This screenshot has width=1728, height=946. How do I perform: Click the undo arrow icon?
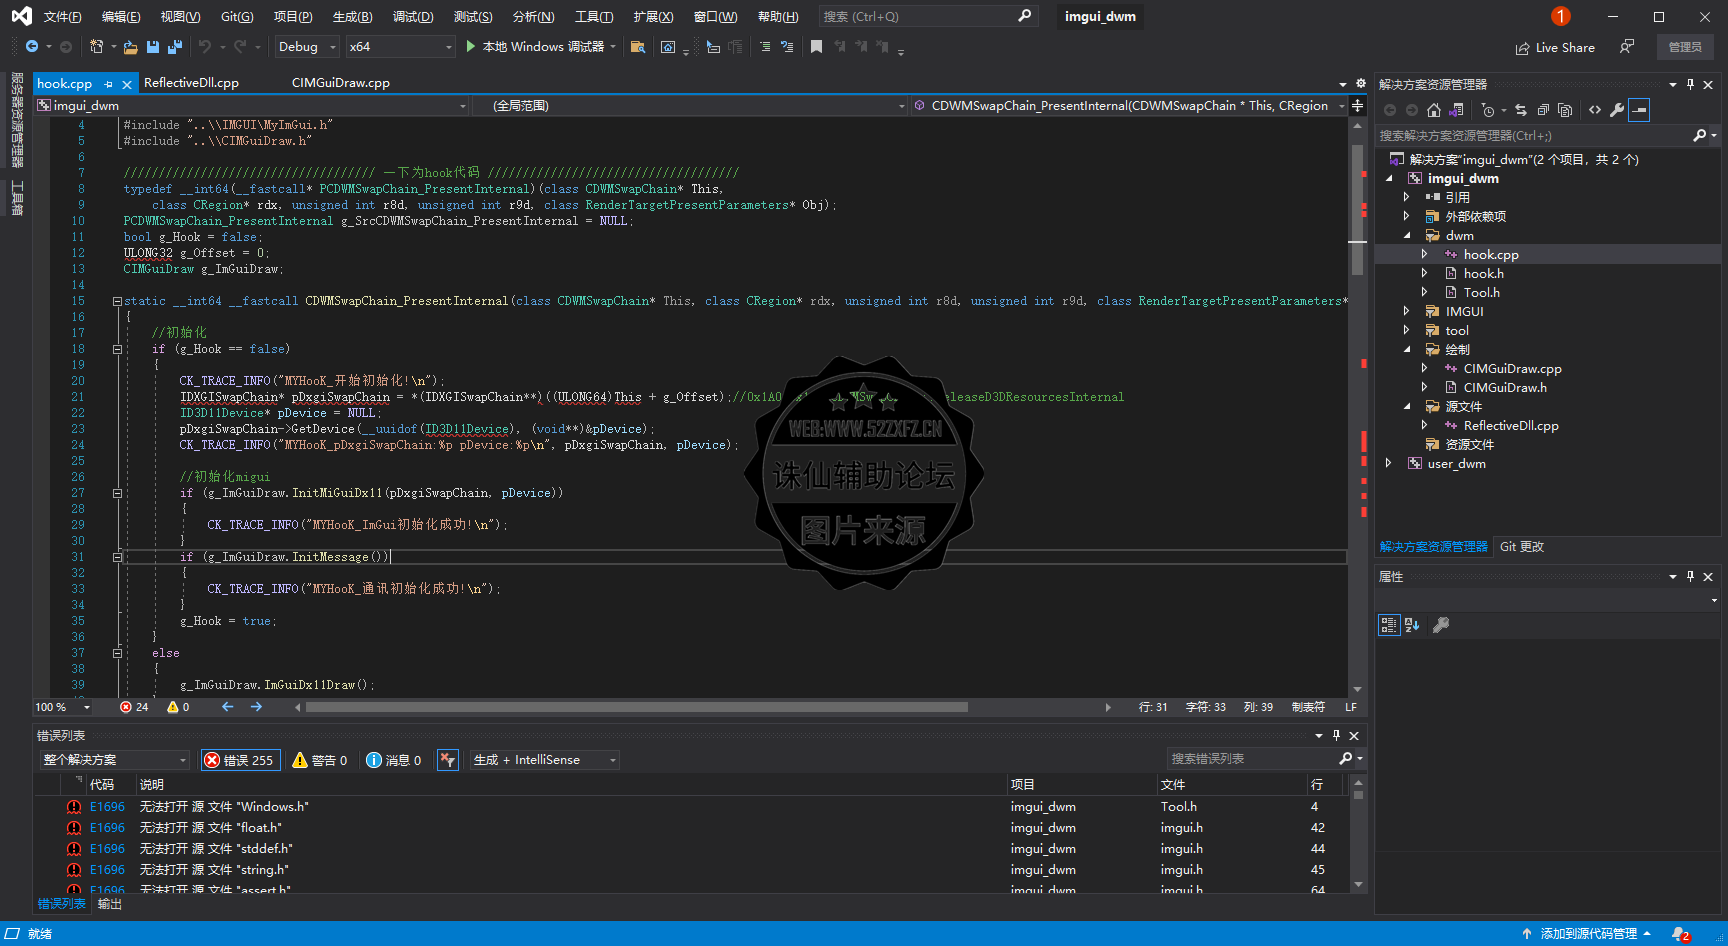tap(205, 47)
